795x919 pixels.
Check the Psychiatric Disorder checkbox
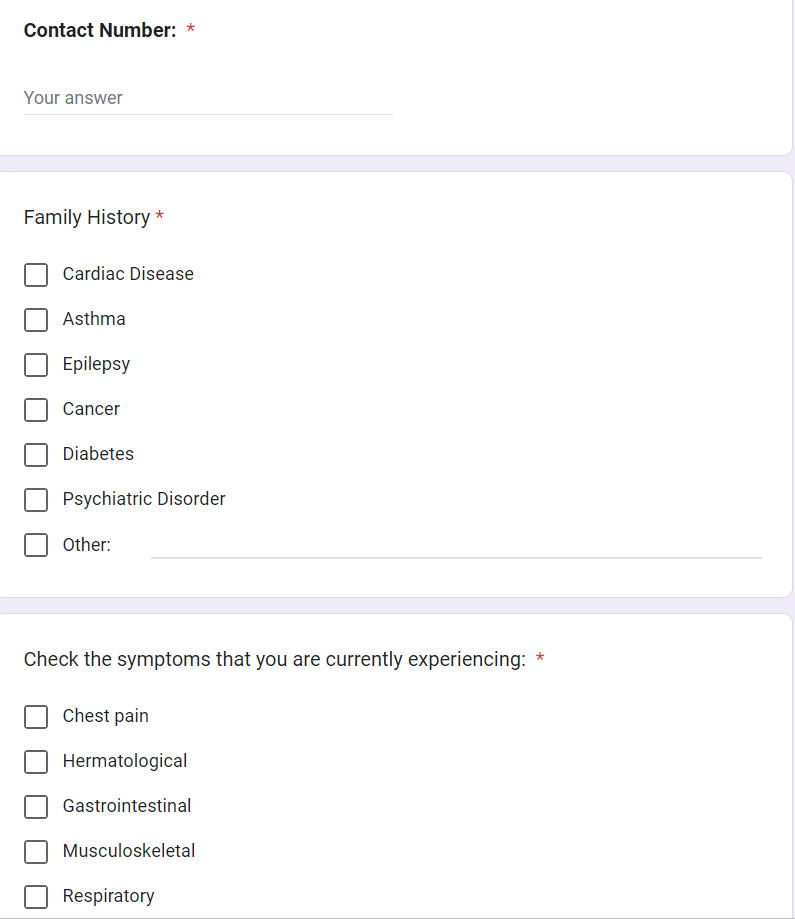36,499
